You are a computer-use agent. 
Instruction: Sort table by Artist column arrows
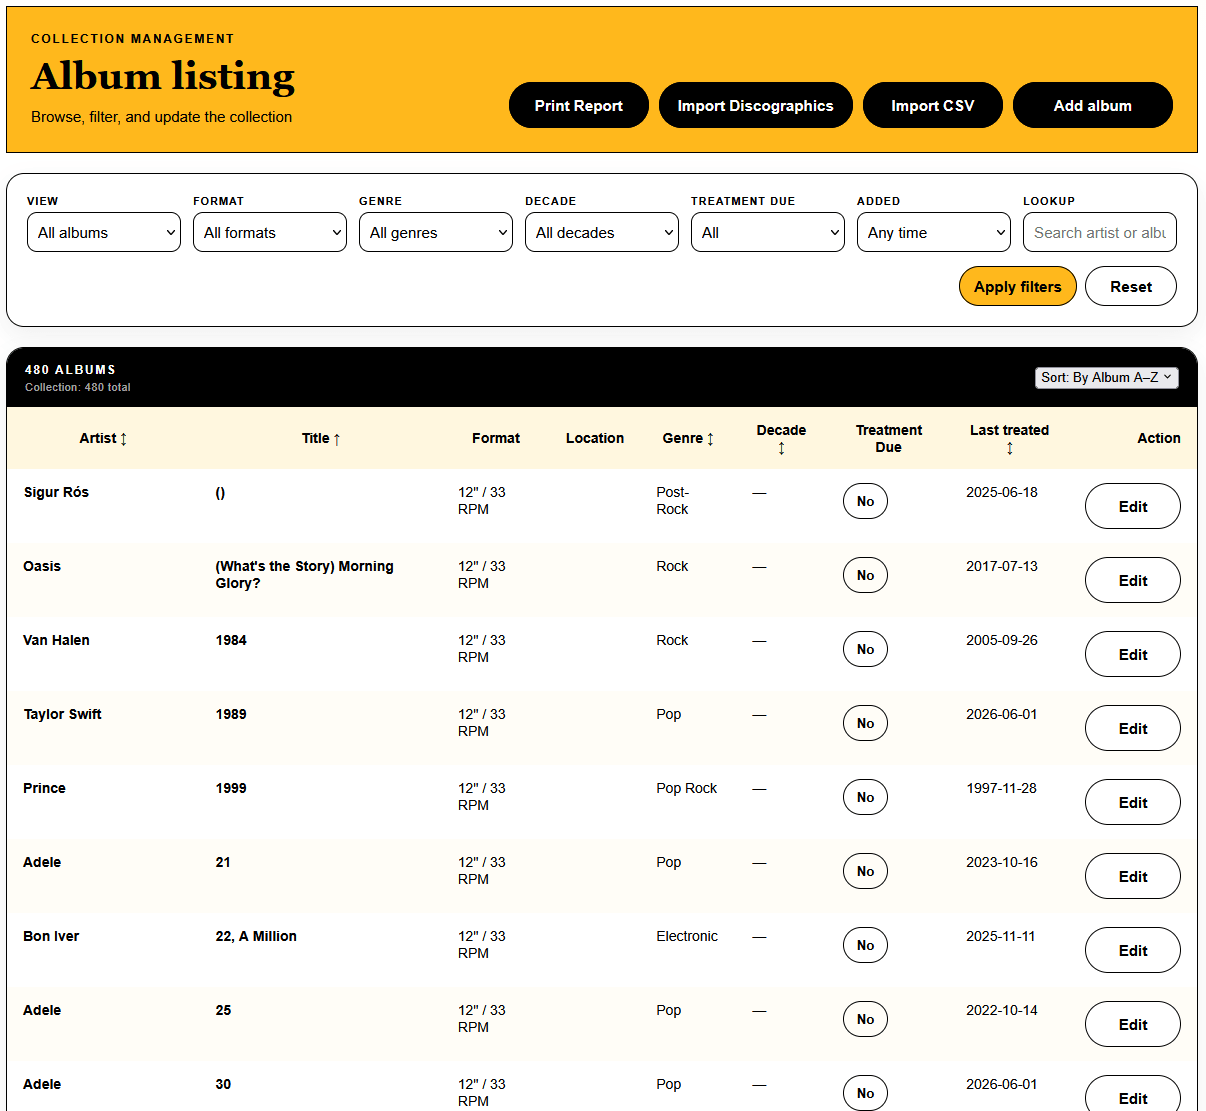pos(123,439)
